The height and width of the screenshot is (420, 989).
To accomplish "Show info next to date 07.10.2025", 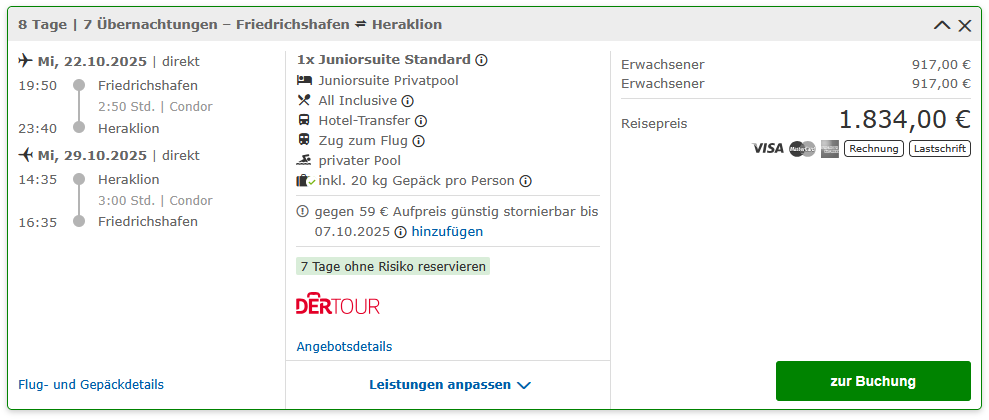I will [x=400, y=232].
